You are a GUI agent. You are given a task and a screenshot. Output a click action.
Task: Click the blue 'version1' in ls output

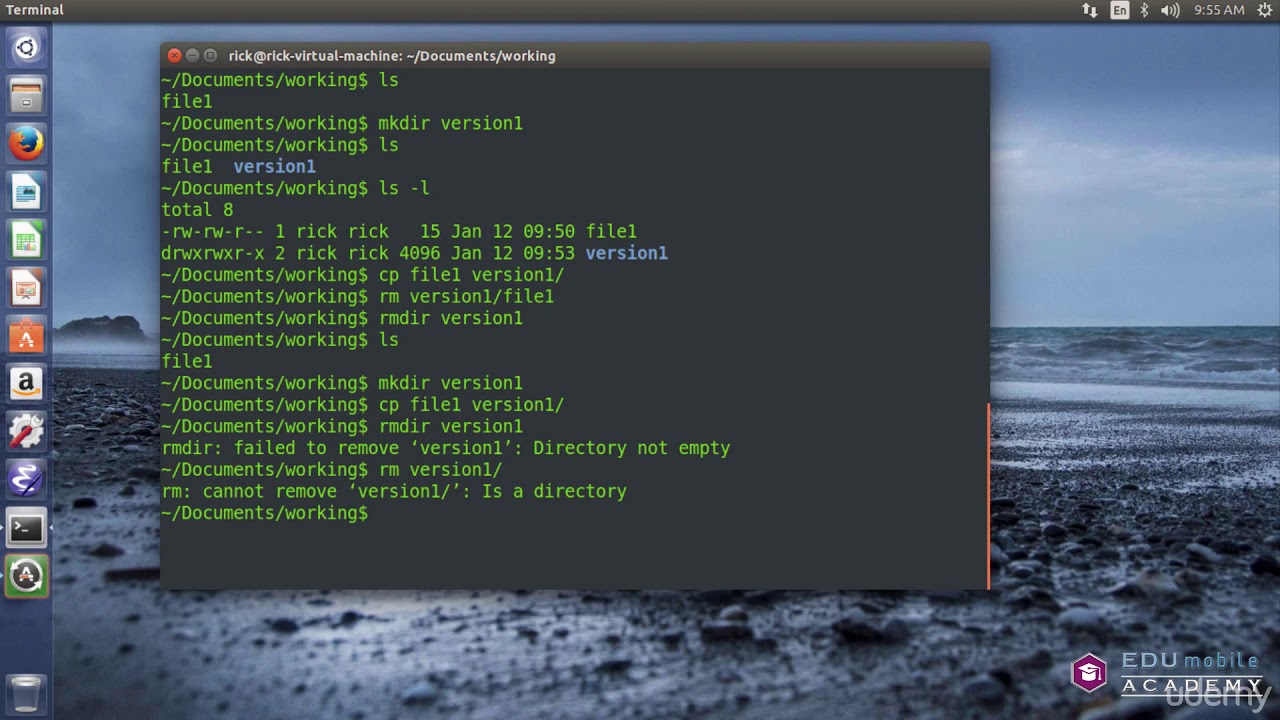click(274, 167)
